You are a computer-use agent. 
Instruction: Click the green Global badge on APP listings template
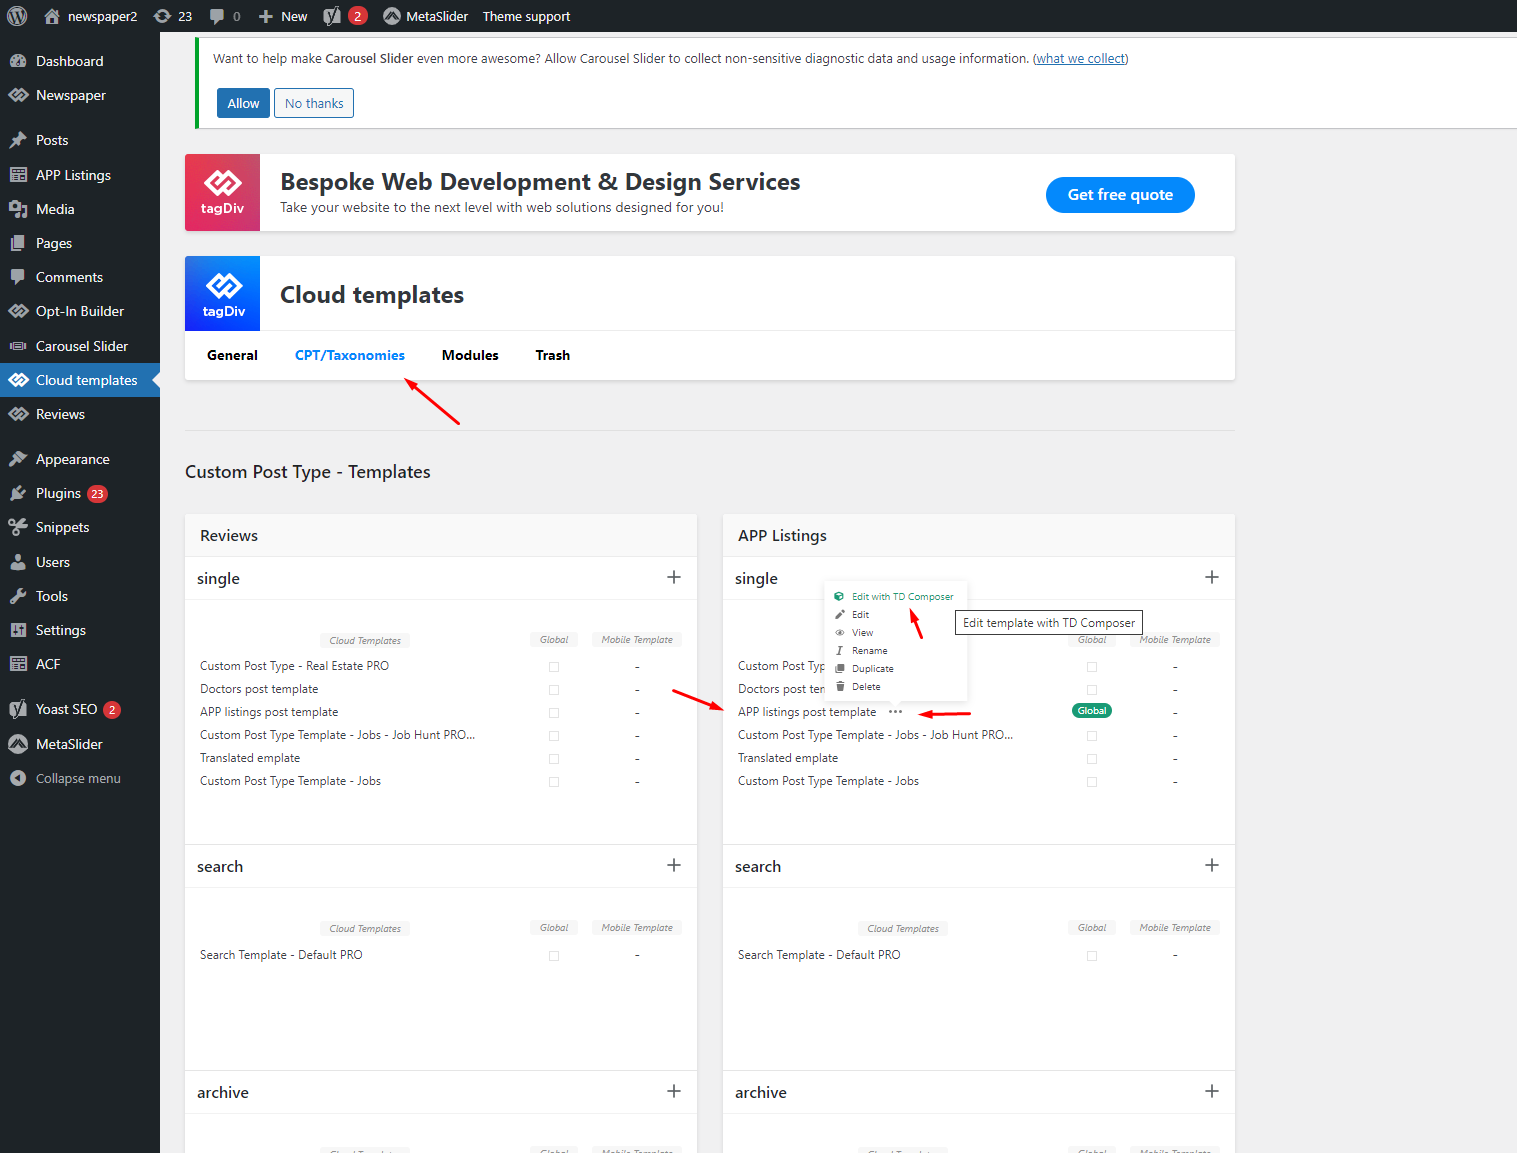pos(1092,711)
